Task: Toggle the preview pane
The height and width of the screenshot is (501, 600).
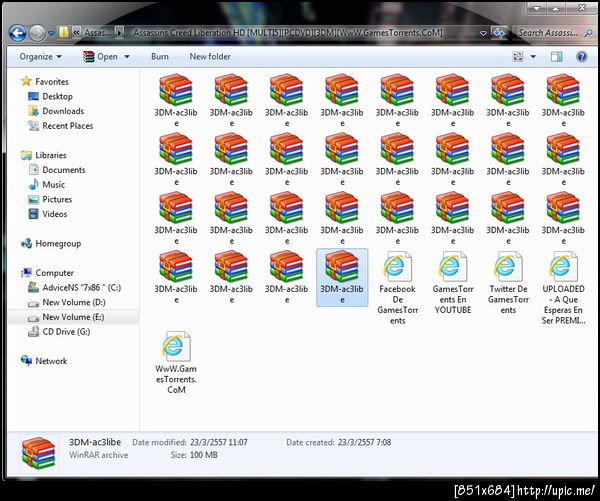Action: (x=557, y=57)
